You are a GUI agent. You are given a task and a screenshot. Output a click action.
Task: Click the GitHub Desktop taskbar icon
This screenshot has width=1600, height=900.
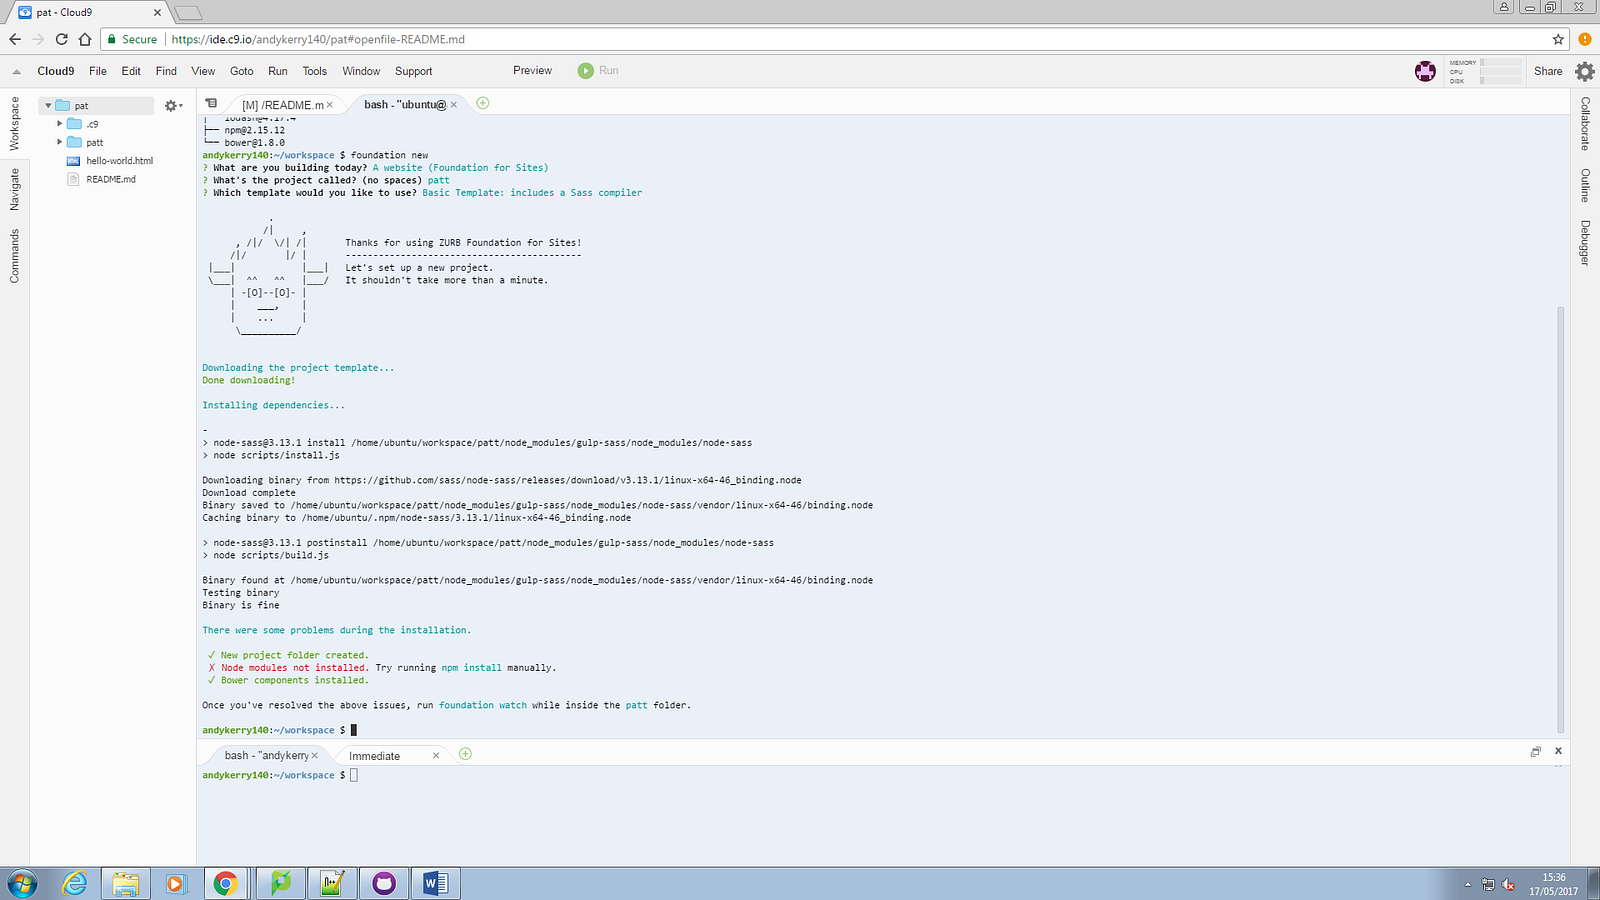384,884
